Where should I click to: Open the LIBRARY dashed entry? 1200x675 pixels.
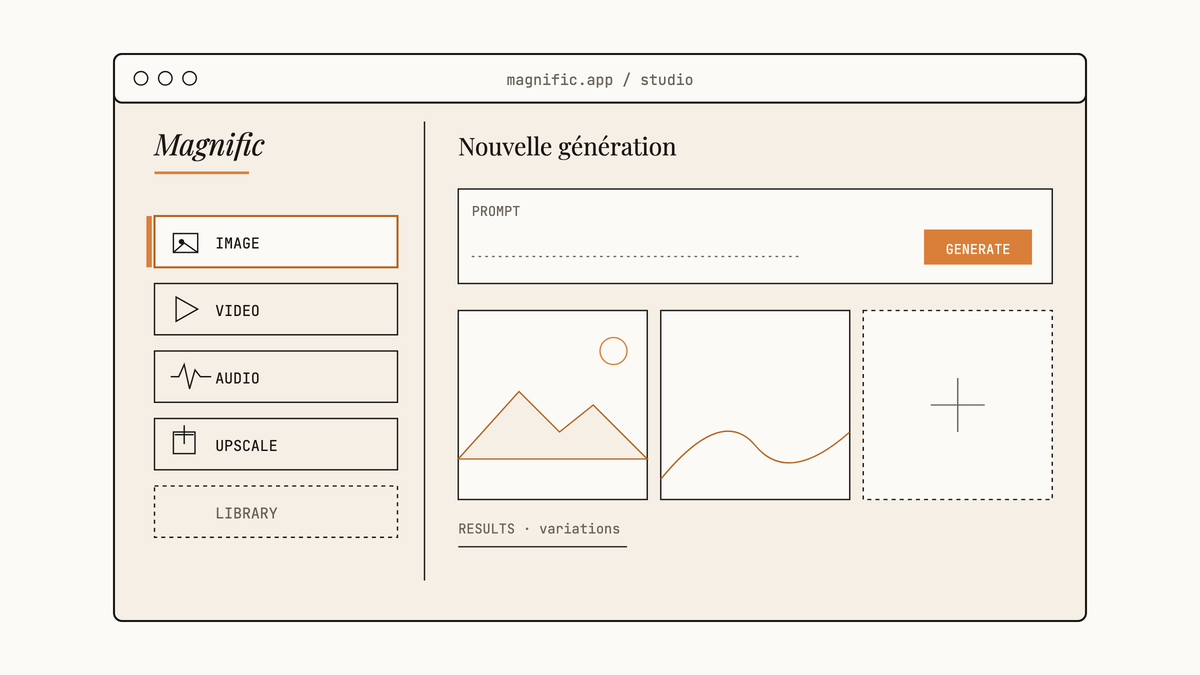pos(275,512)
